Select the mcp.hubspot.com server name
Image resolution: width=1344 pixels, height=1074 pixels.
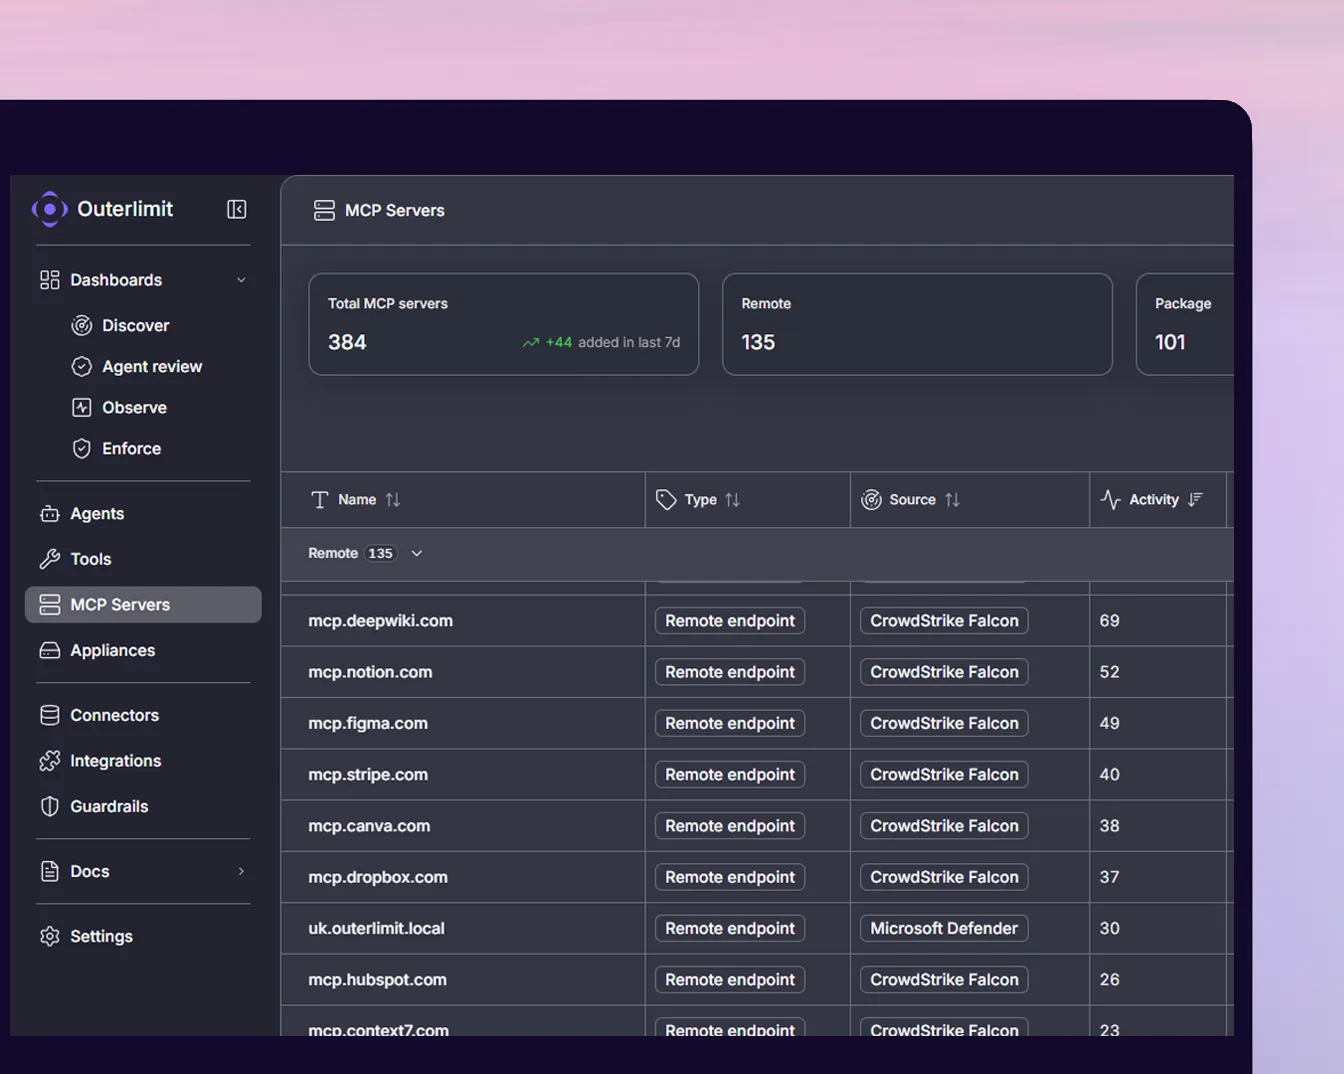coord(377,979)
